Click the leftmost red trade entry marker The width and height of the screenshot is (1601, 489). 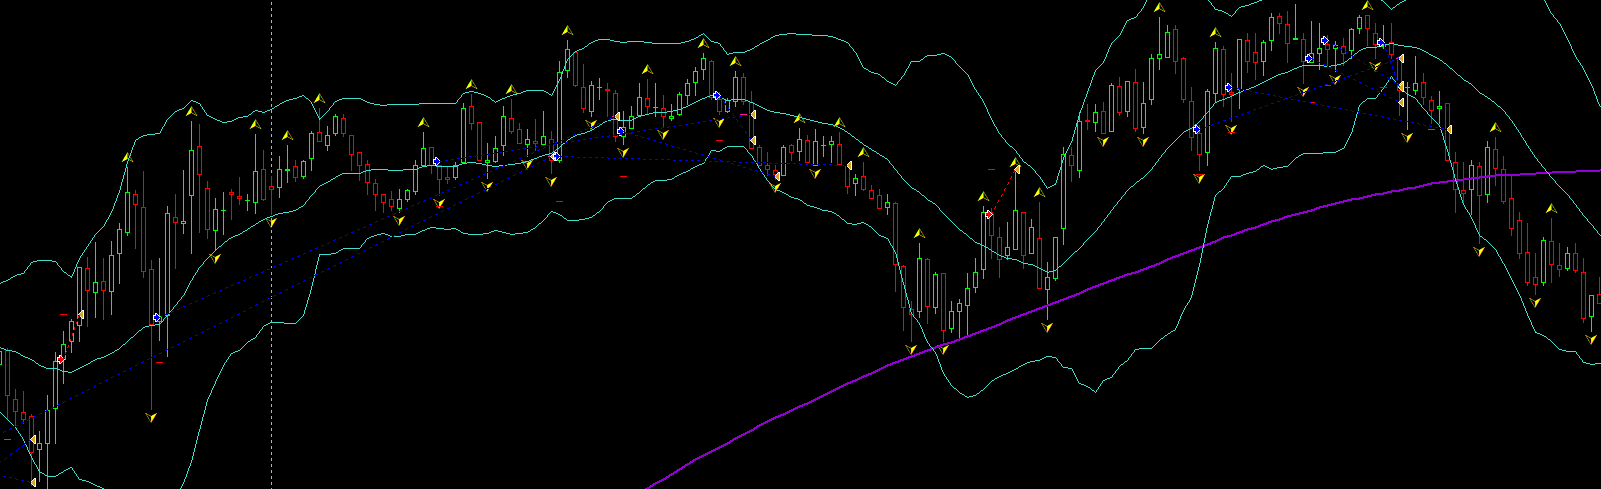coord(60,359)
